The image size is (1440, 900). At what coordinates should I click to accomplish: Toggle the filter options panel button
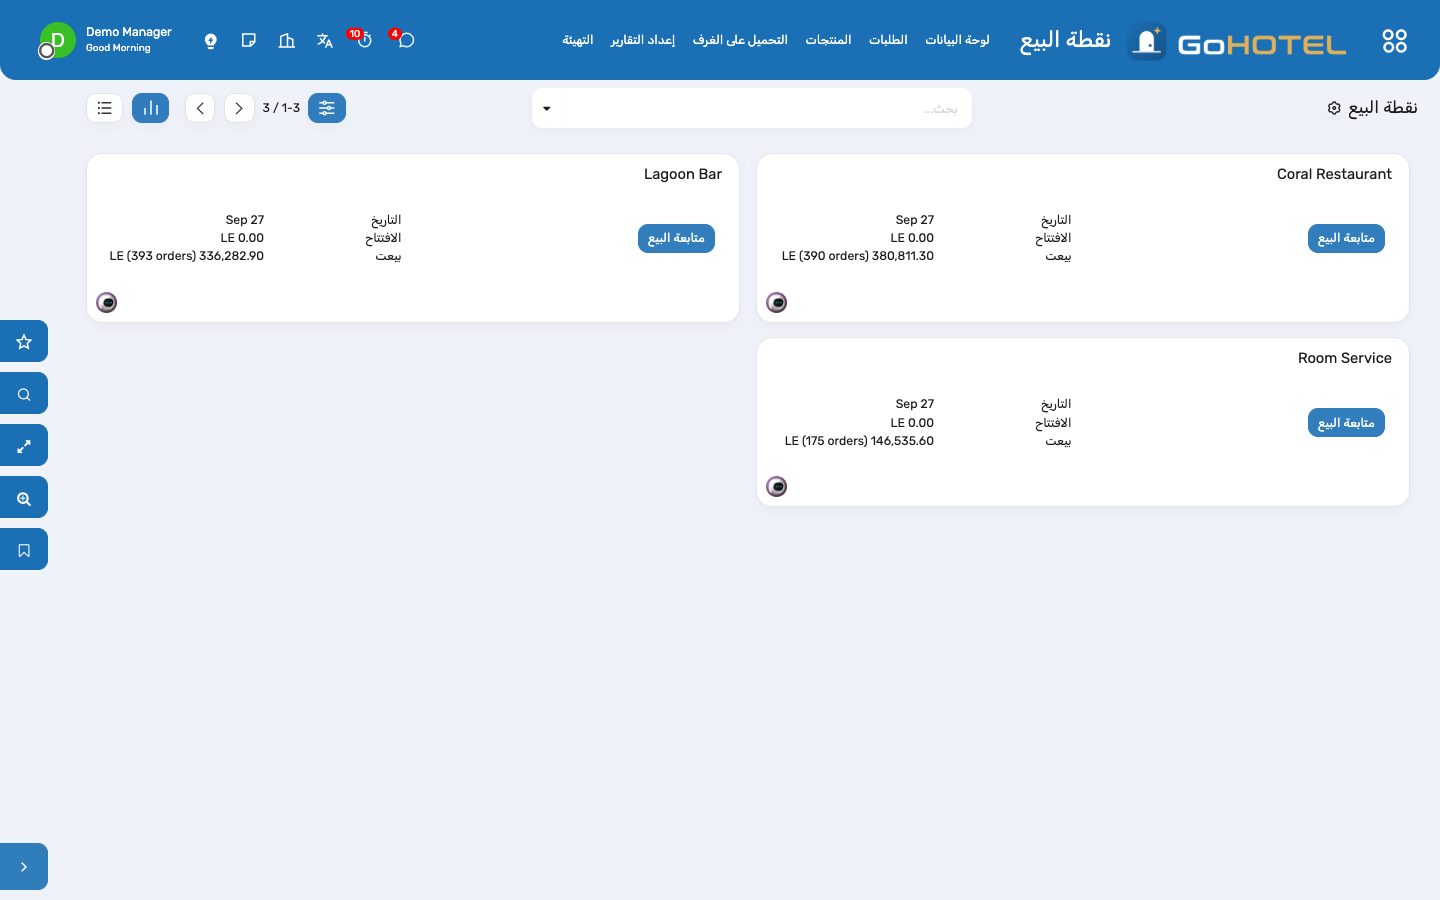point(327,108)
